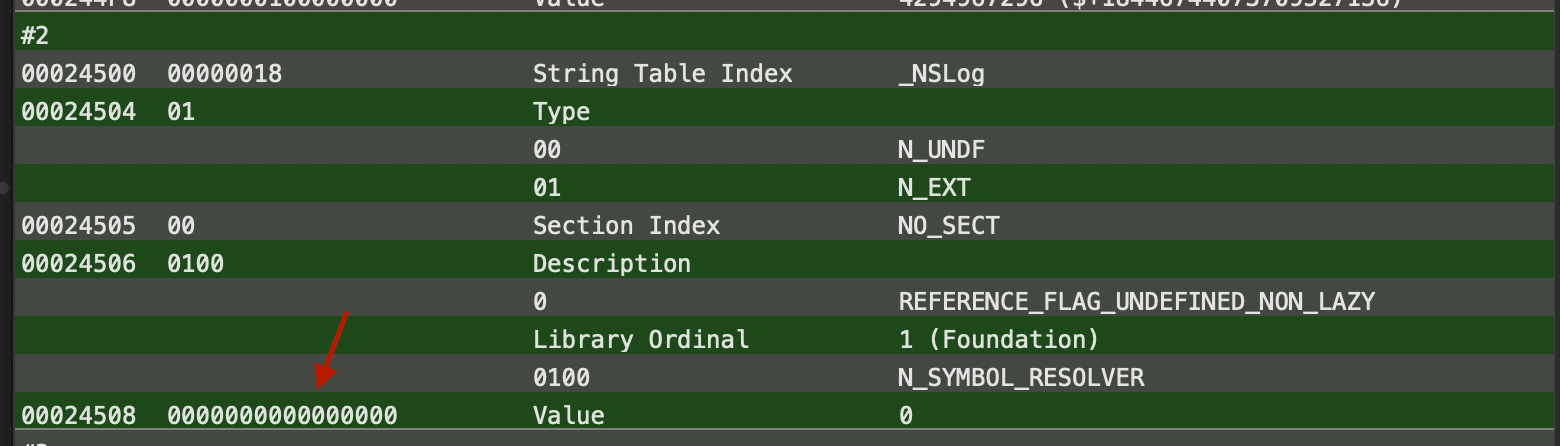Select the N_UNDF value
The height and width of the screenshot is (446, 1560).
941,150
